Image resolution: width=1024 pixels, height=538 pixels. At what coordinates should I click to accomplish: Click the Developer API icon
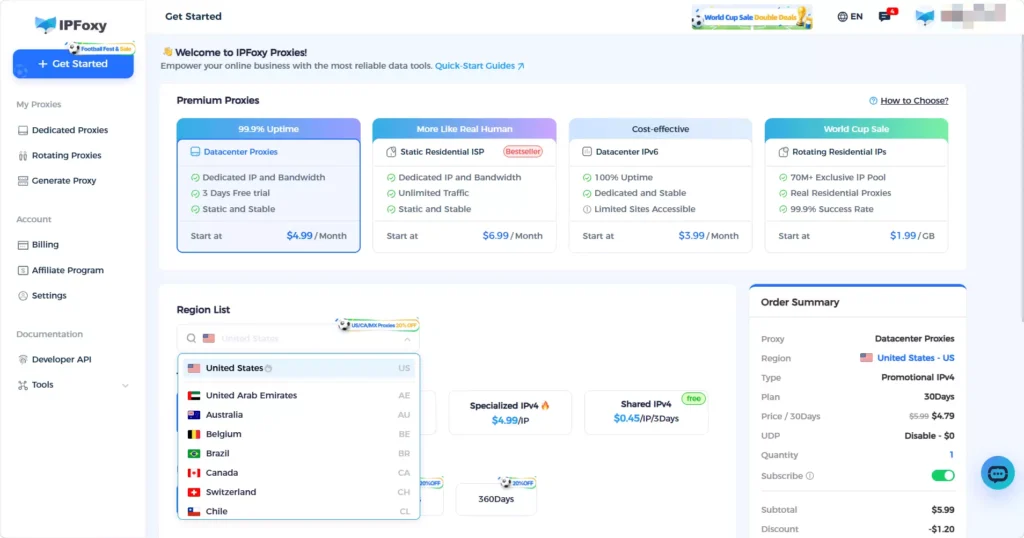coord(23,360)
